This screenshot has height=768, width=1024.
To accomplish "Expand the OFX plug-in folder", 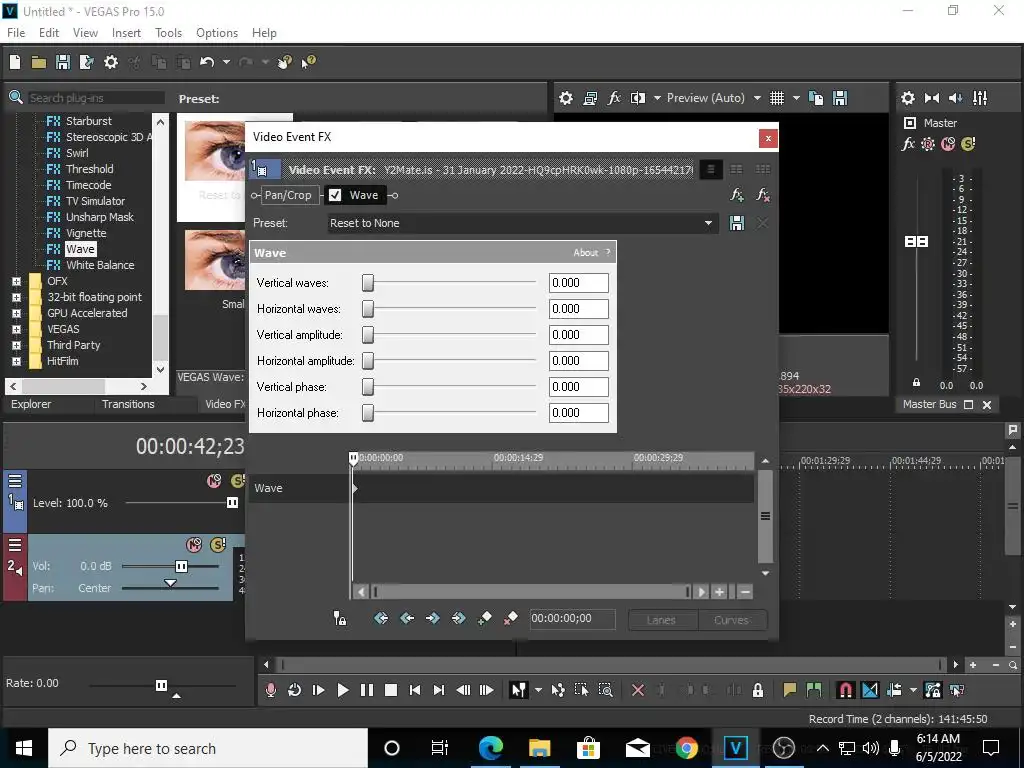I will coord(16,281).
